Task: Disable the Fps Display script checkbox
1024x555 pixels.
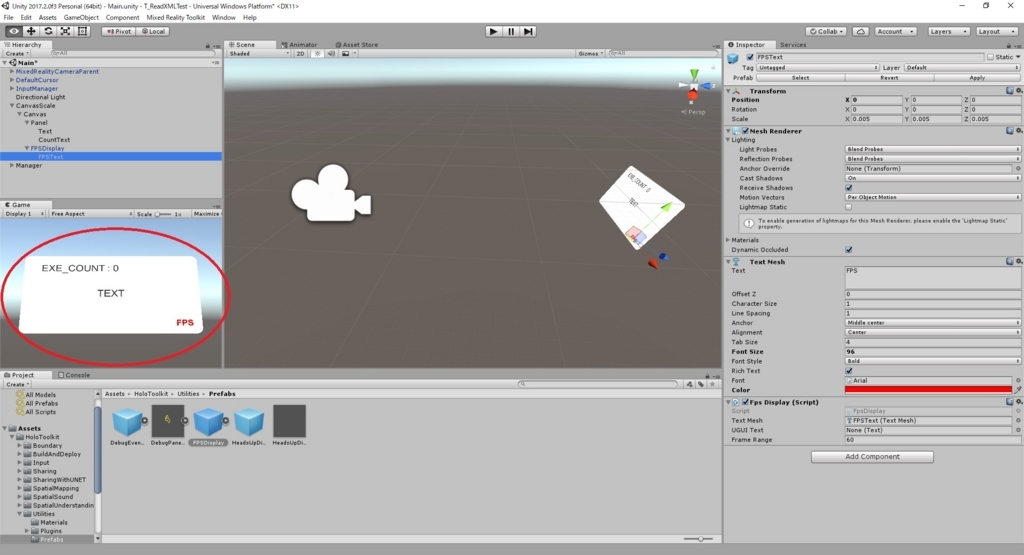Action: tap(745, 402)
